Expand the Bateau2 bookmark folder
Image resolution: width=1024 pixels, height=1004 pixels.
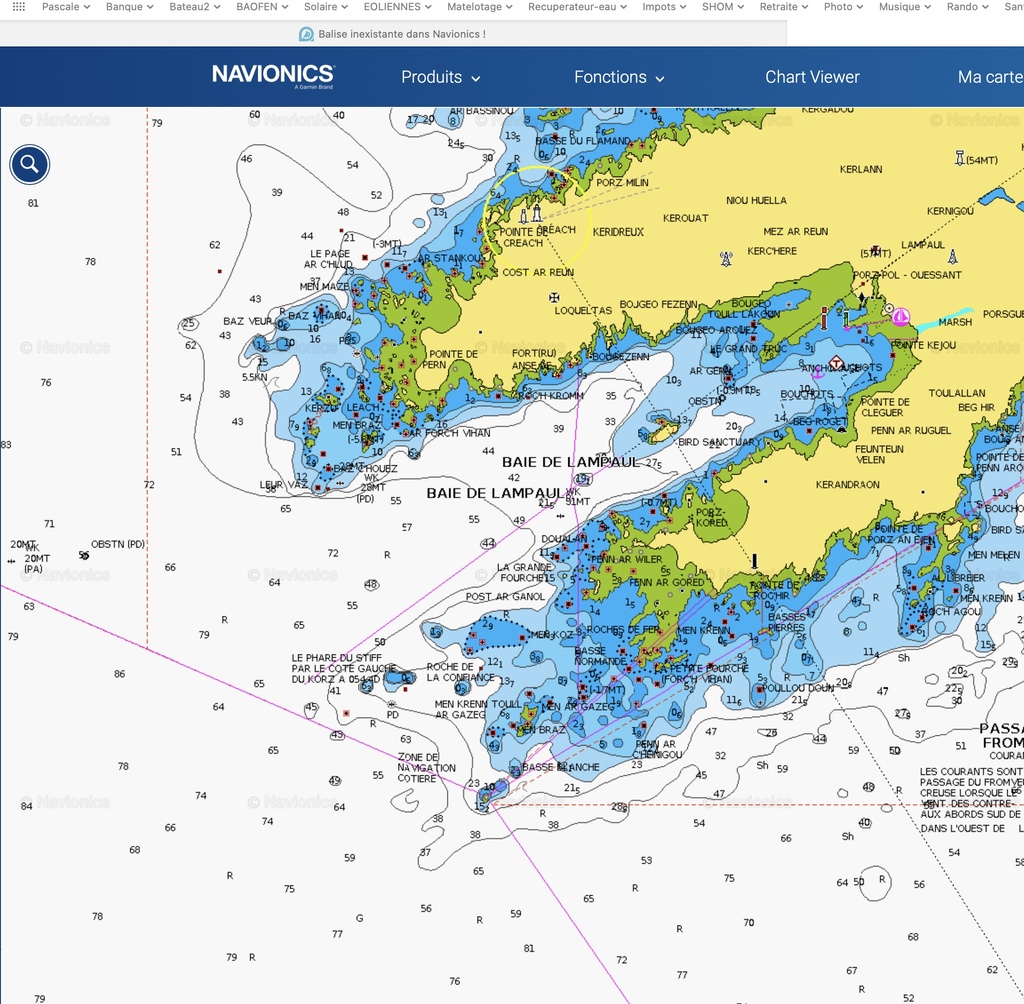tap(195, 7)
